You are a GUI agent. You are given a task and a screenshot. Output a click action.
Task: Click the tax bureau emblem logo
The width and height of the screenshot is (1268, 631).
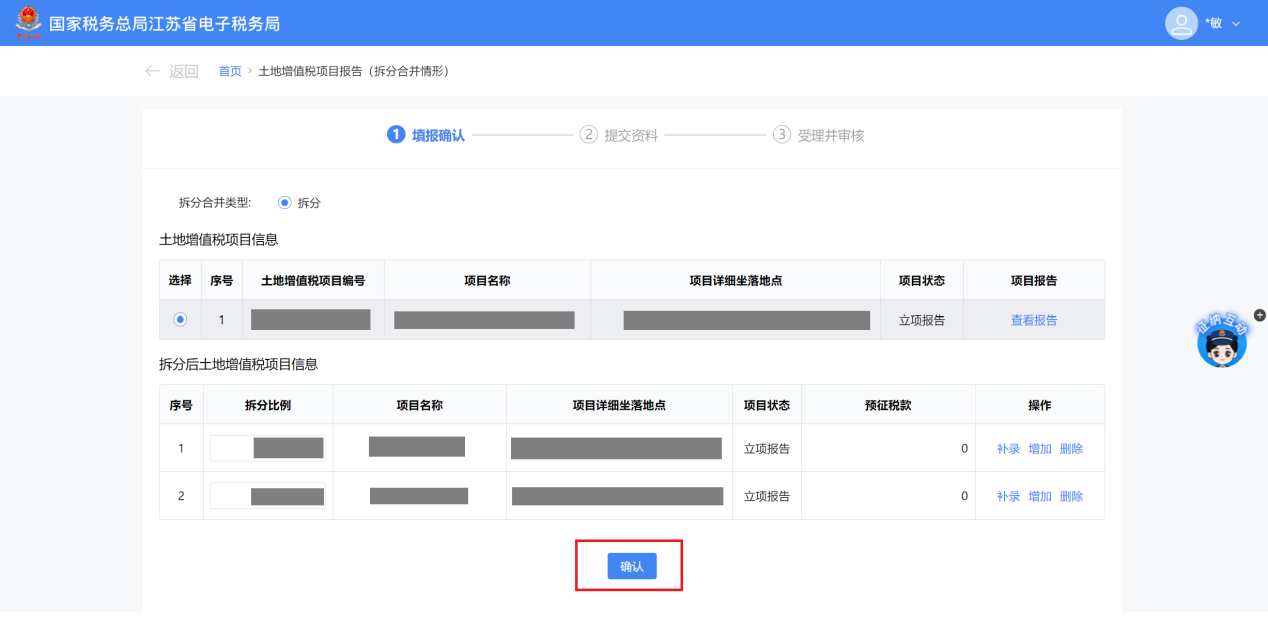pyautogui.click(x=28, y=23)
